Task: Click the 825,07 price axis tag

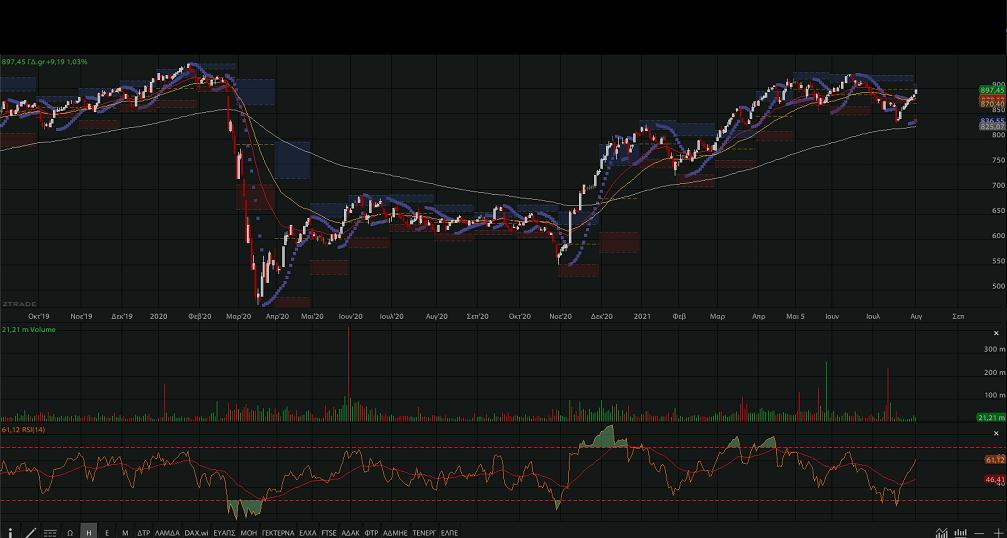Action: tap(992, 127)
